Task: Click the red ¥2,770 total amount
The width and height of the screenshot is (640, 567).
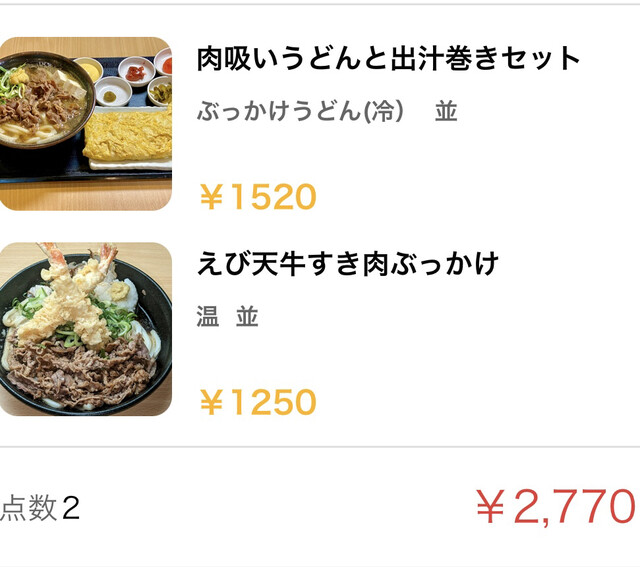Action: [x=555, y=507]
